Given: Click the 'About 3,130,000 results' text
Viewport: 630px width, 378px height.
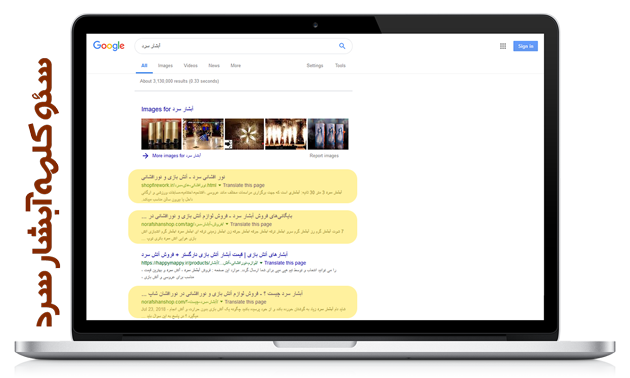Looking at the screenshot, I should [180, 81].
